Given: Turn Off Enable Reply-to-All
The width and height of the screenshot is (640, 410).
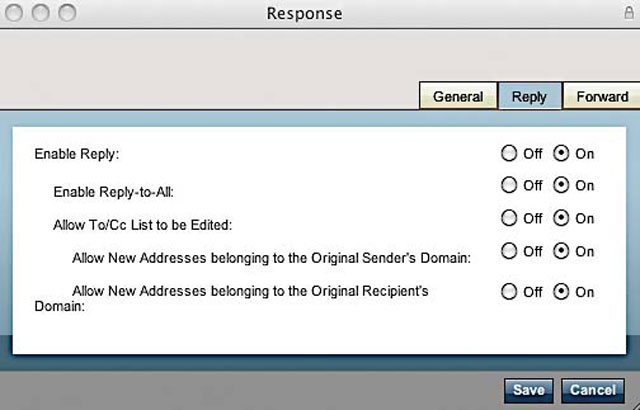Looking at the screenshot, I should pyautogui.click(x=509, y=185).
